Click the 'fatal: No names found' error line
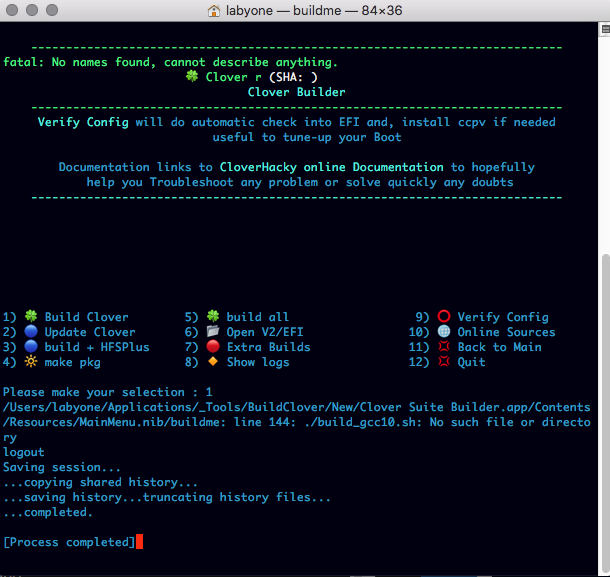Viewport: 610px width, 577px height. coord(170,62)
